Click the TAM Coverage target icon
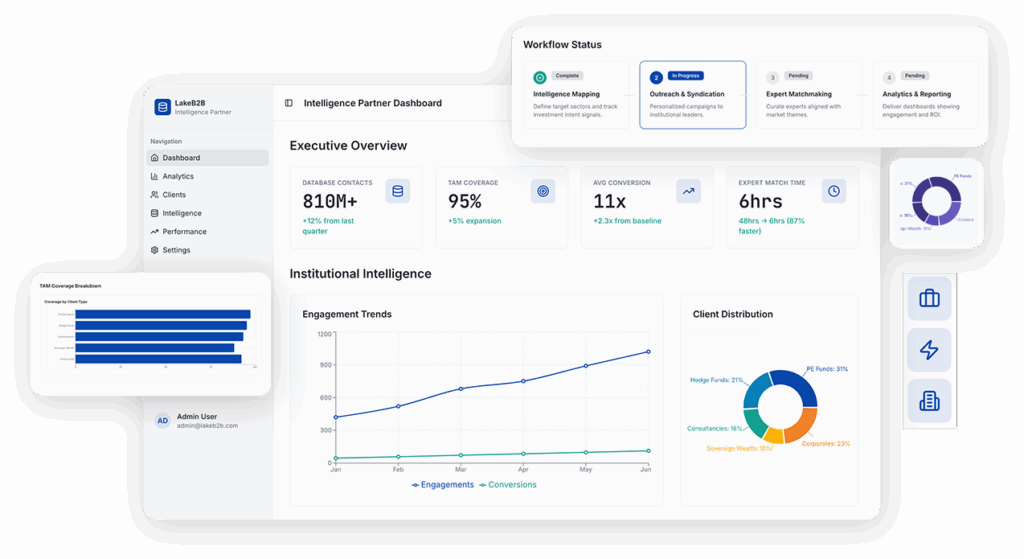The width and height of the screenshot is (1024, 559). [542, 191]
